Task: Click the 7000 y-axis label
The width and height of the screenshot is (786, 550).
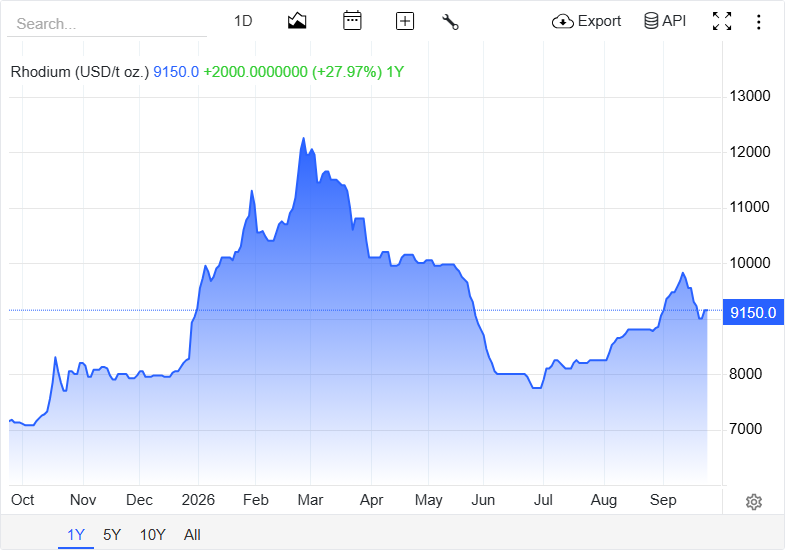Action: pyautogui.click(x=745, y=429)
